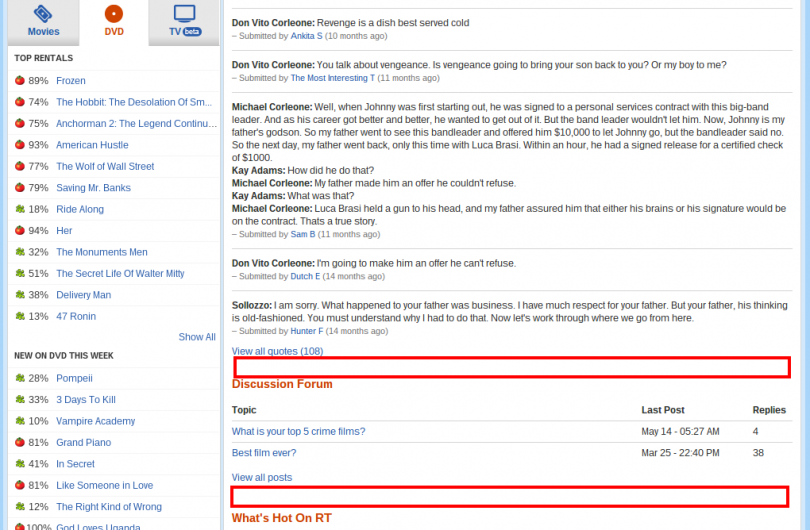Click the TV monitor icon

tap(184, 13)
